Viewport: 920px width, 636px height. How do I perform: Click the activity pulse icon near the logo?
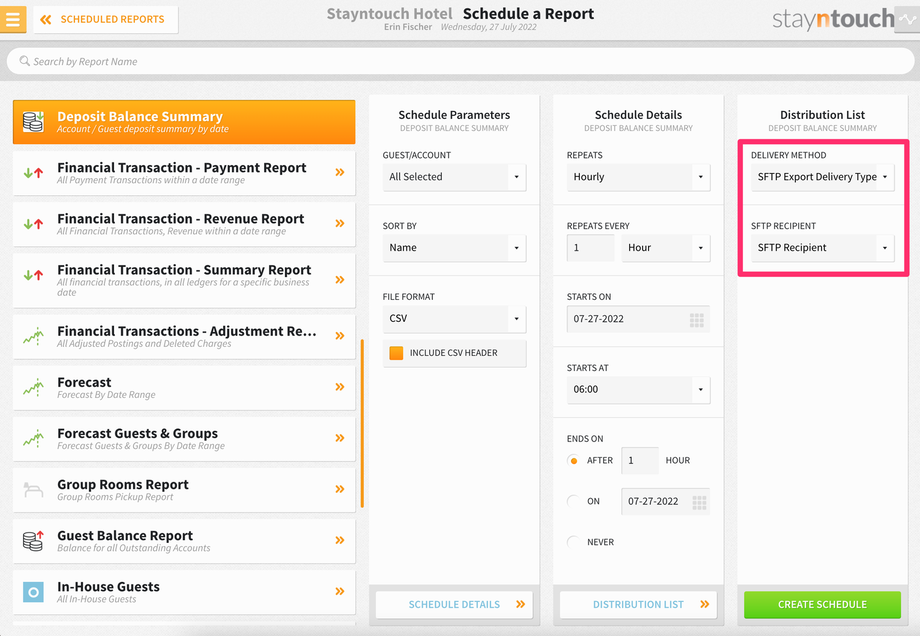(907, 19)
